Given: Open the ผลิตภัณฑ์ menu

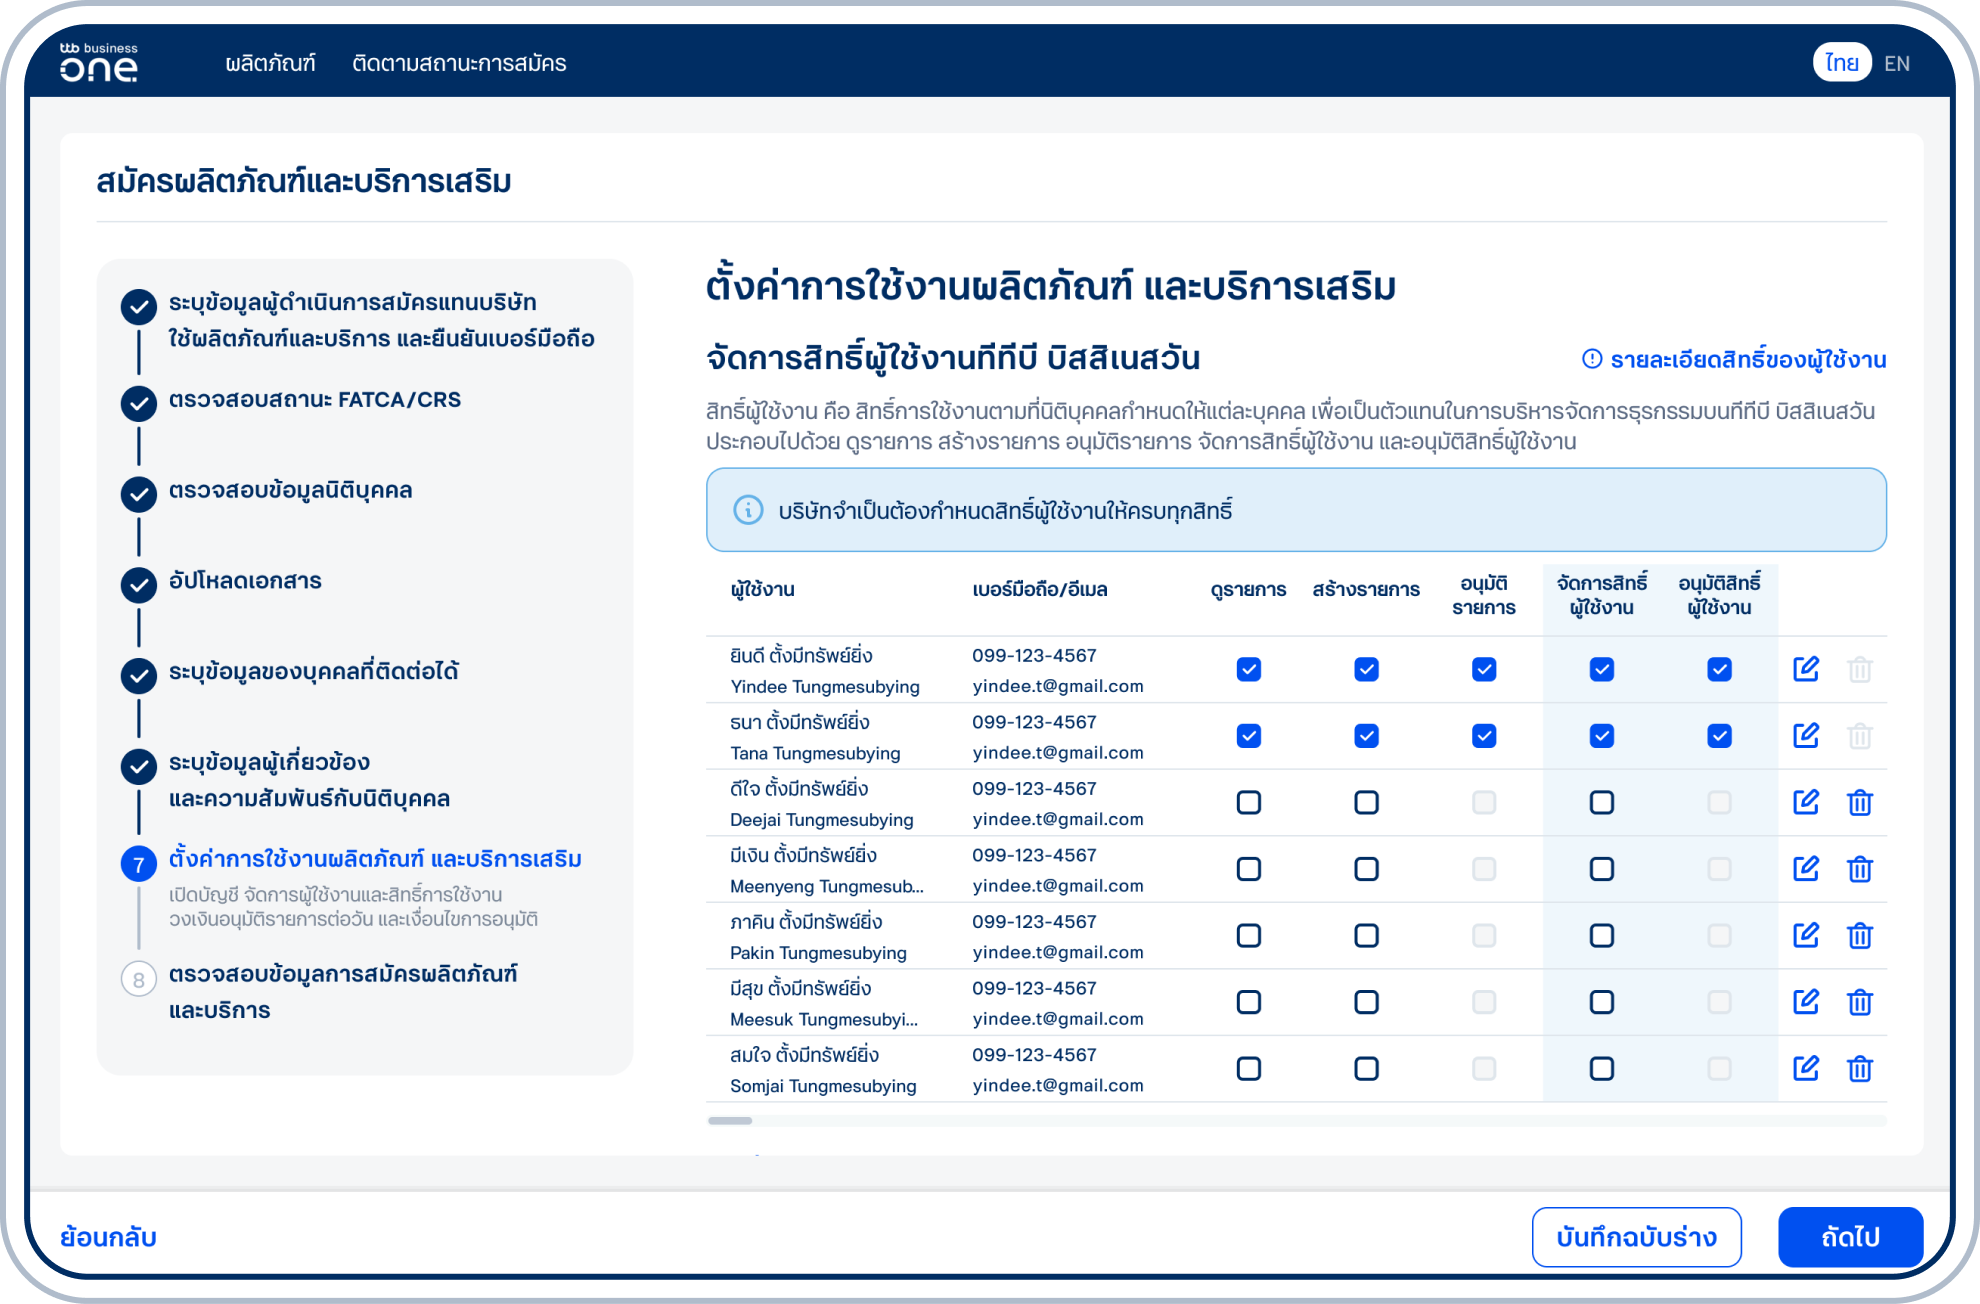Looking at the screenshot, I should 270,63.
